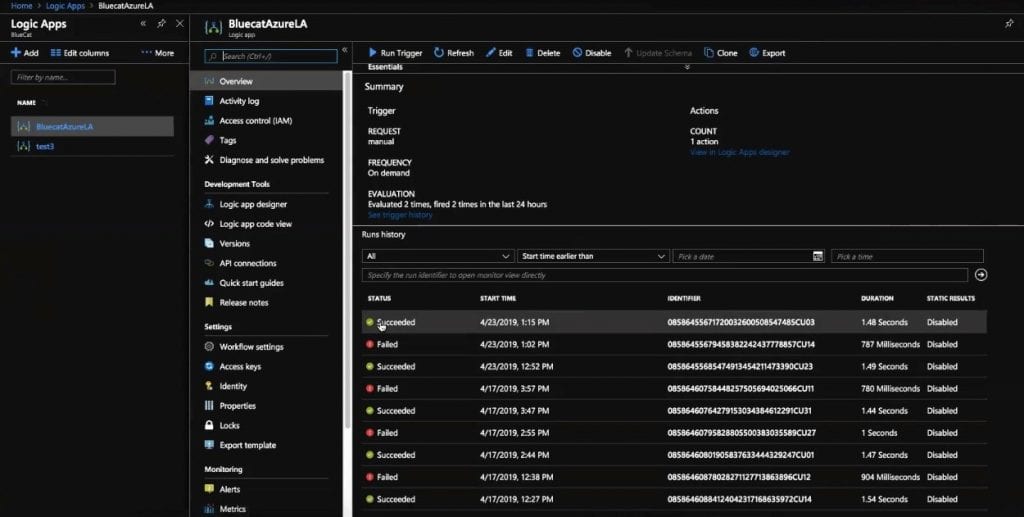Screen dimensions: 1024x517
Task: Sort runs by START TIME column header
Action: click(x=498, y=298)
